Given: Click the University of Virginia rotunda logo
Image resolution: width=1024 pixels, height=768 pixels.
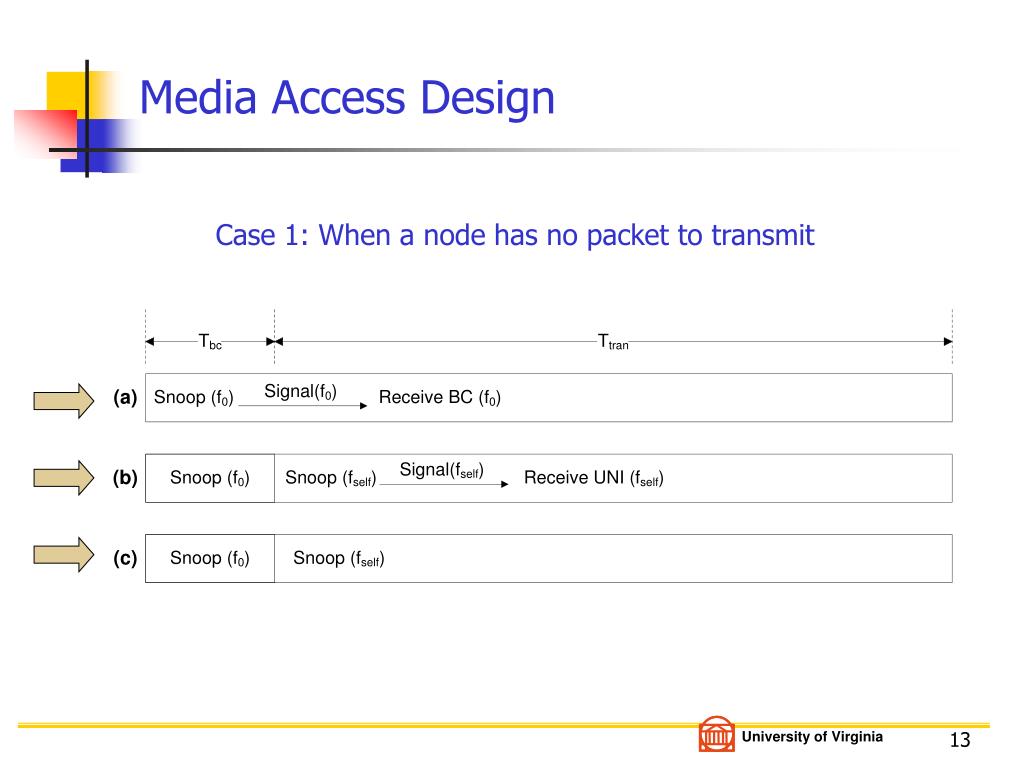Looking at the screenshot, I should click(716, 734).
